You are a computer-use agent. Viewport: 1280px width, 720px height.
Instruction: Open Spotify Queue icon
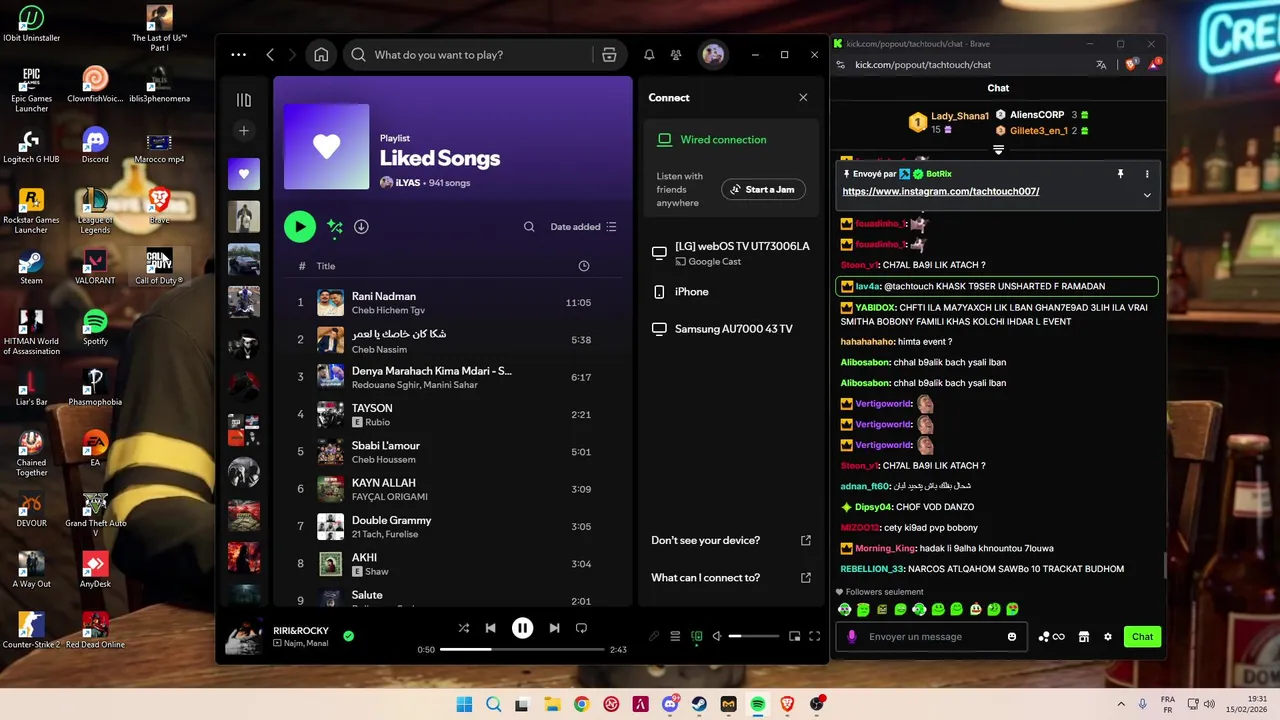click(x=675, y=636)
